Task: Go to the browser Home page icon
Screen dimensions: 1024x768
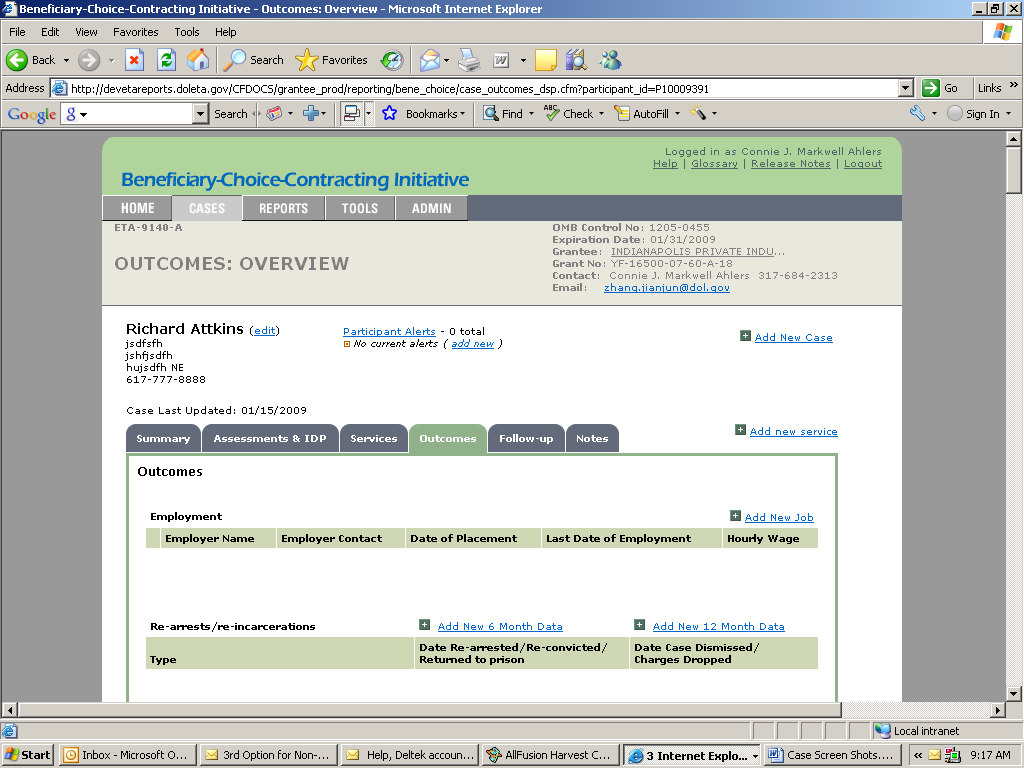Action: [x=198, y=60]
